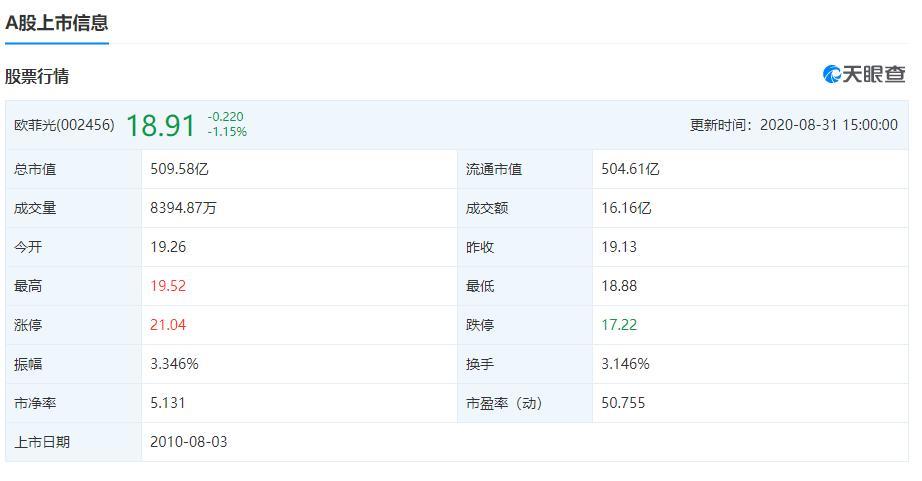This screenshot has width=922, height=481.
Task: Click turnover value 16.16亿
Action: click(626, 208)
